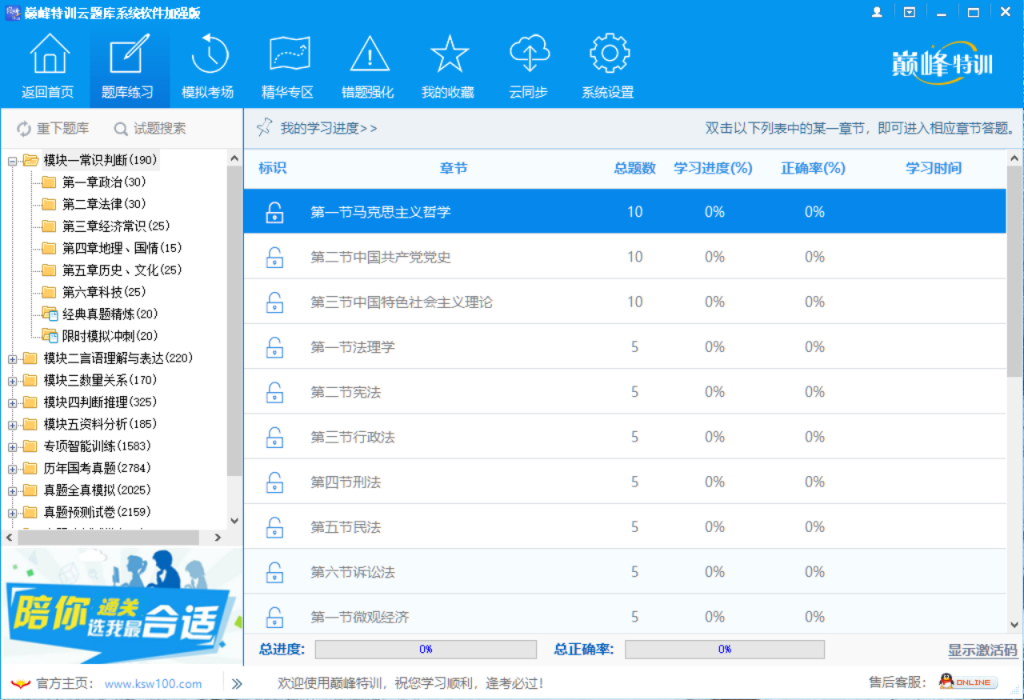Viewport: 1024px width, 700px height.
Task: Click lock icon for 第四节刑法
Action: [275, 483]
